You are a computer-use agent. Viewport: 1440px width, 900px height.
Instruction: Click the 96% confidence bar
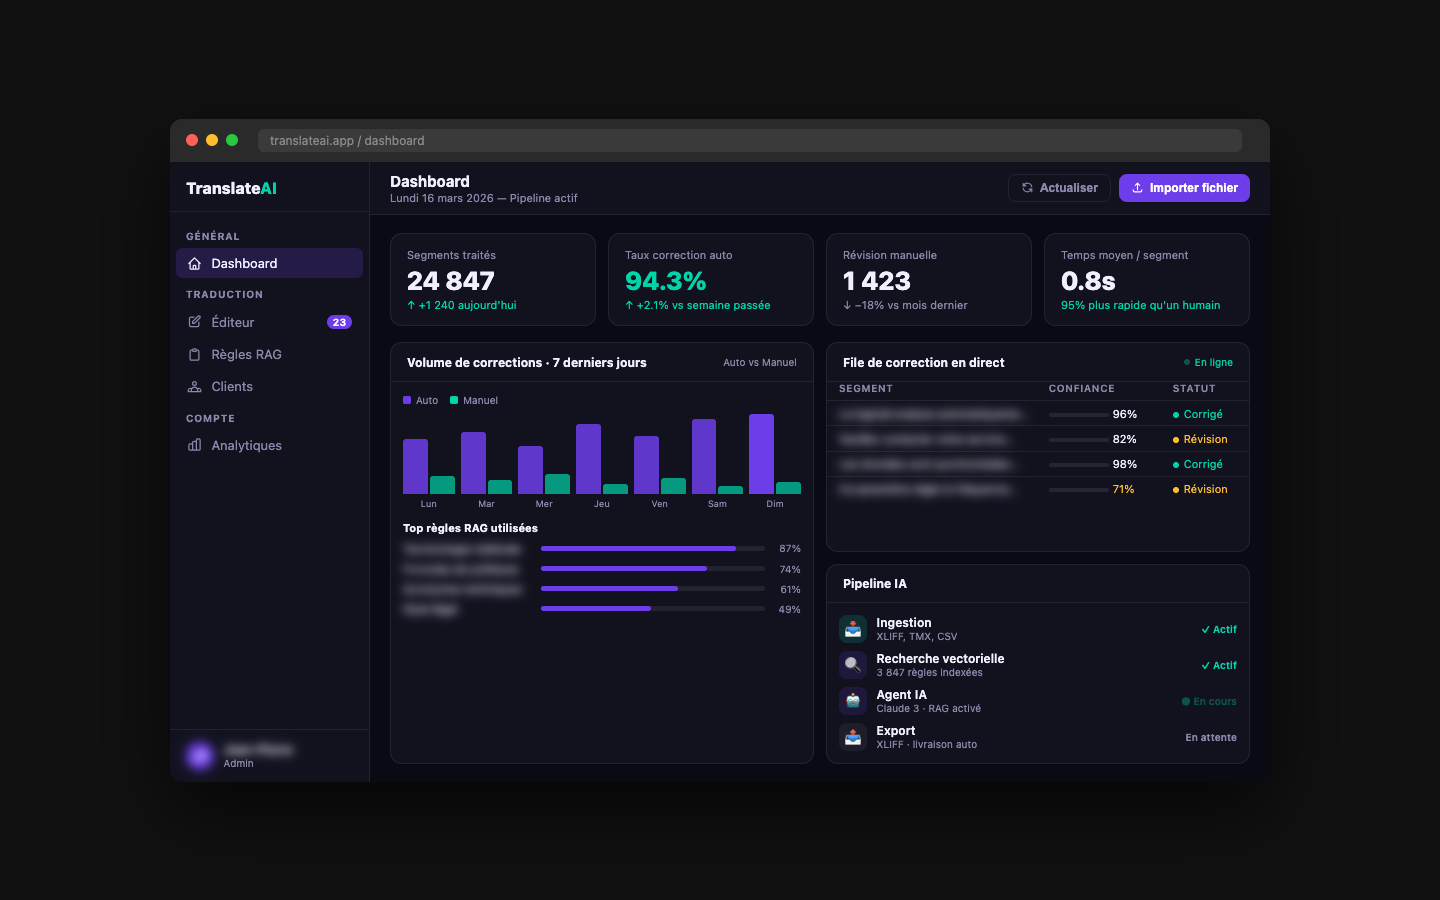pyautogui.click(x=1078, y=414)
